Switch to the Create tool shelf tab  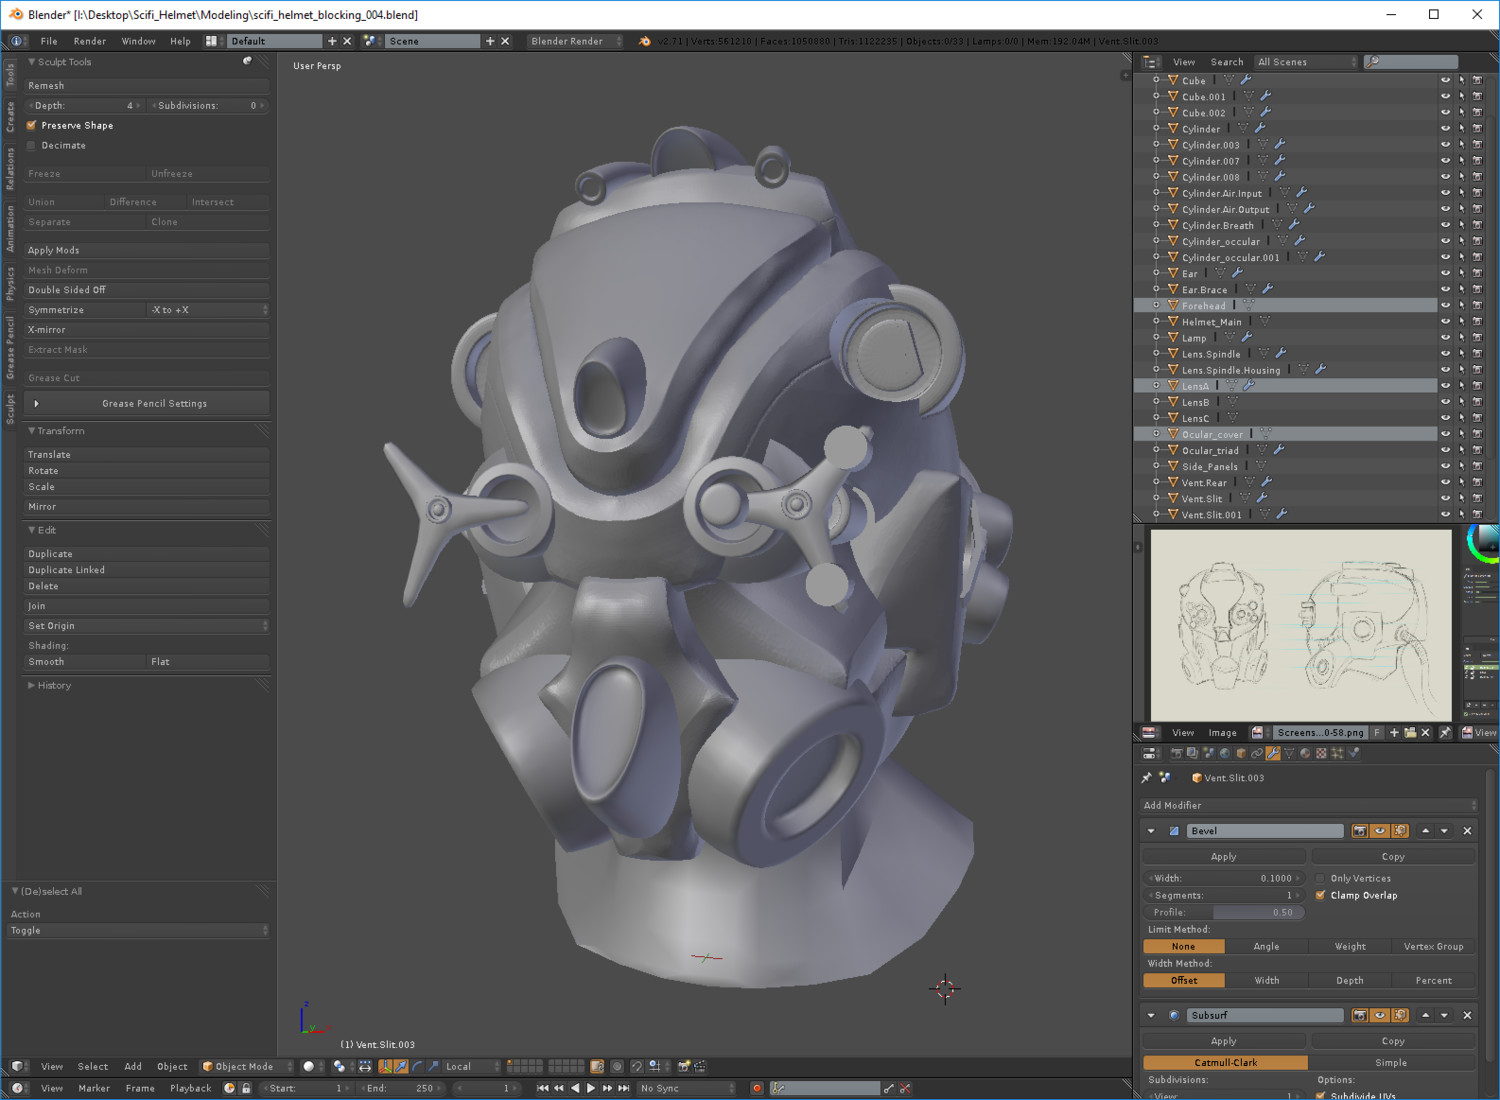tap(10, 116)
